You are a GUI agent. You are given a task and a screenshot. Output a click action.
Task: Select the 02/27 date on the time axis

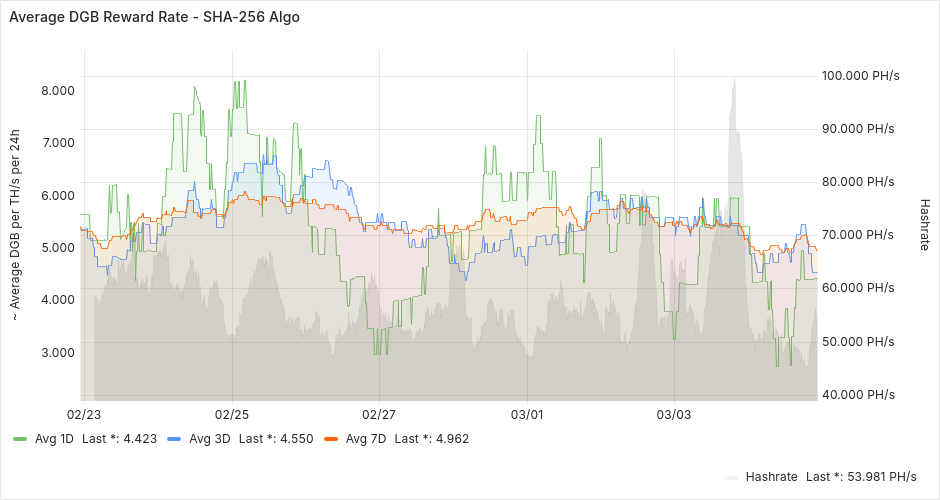click(x=379, y=414)
